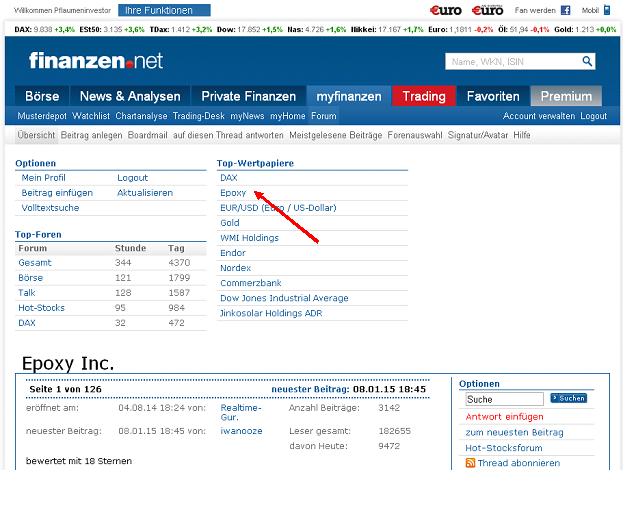Click Account verwalten
This screenshot has width=640, height=512.
(539, 116)
